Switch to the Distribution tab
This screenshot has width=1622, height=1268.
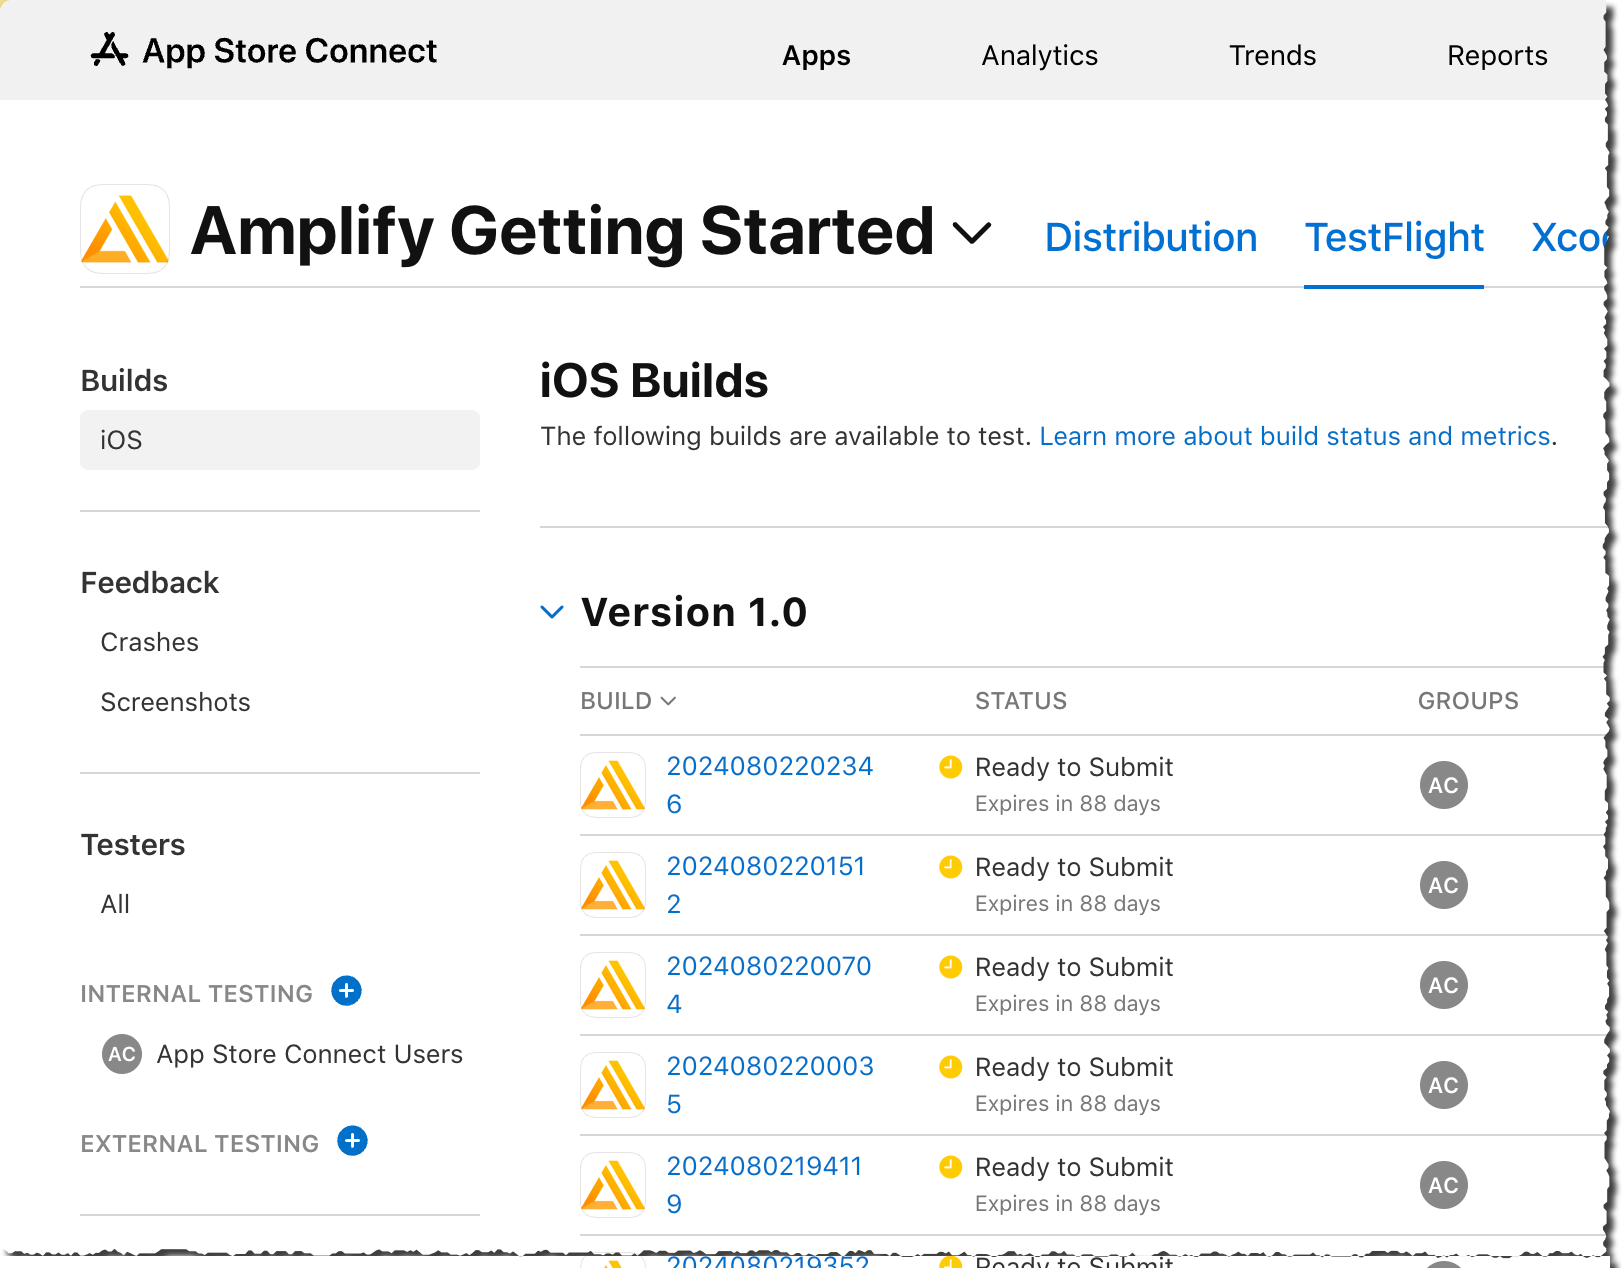point(1150,238)
